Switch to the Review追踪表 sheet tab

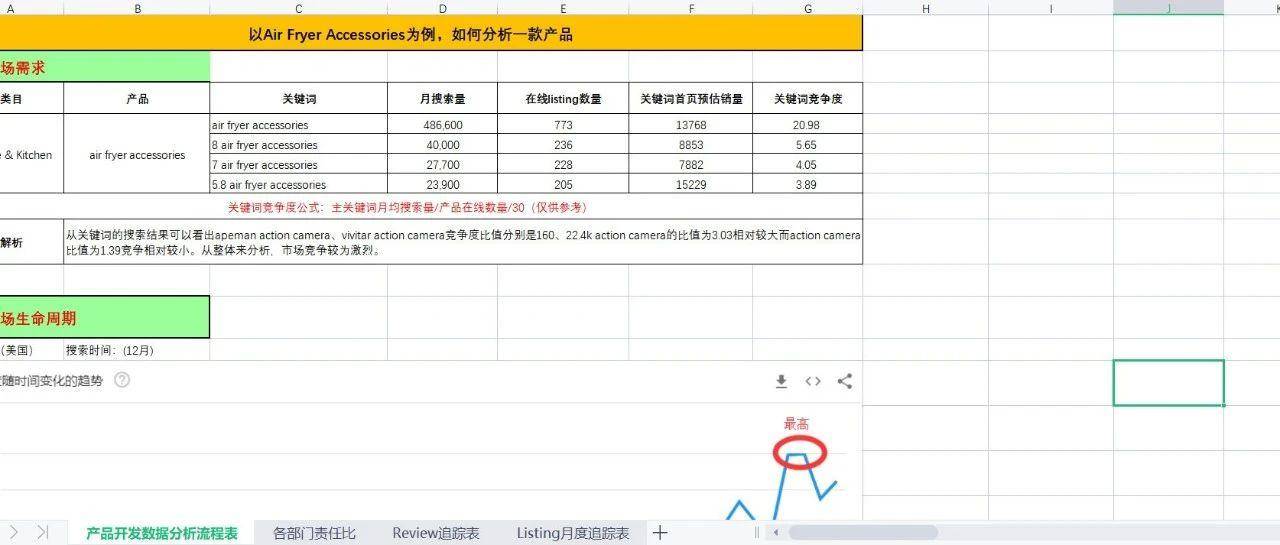[435, 533]
